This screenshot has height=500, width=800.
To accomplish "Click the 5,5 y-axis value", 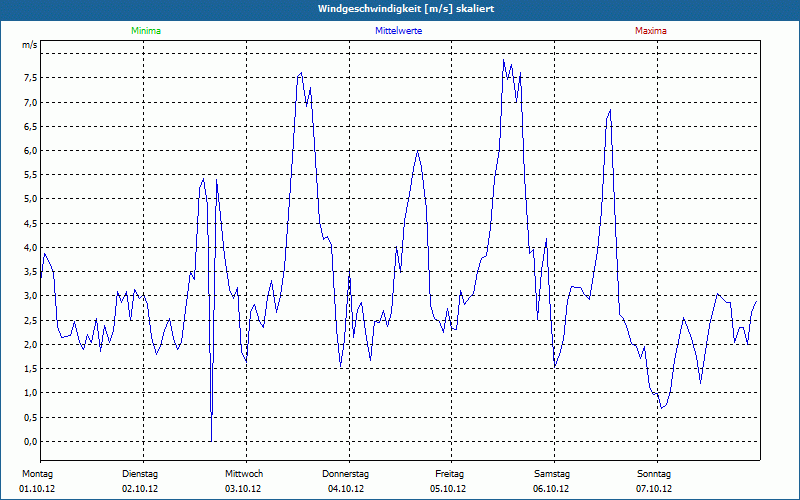I will click(x=30, y=174).
